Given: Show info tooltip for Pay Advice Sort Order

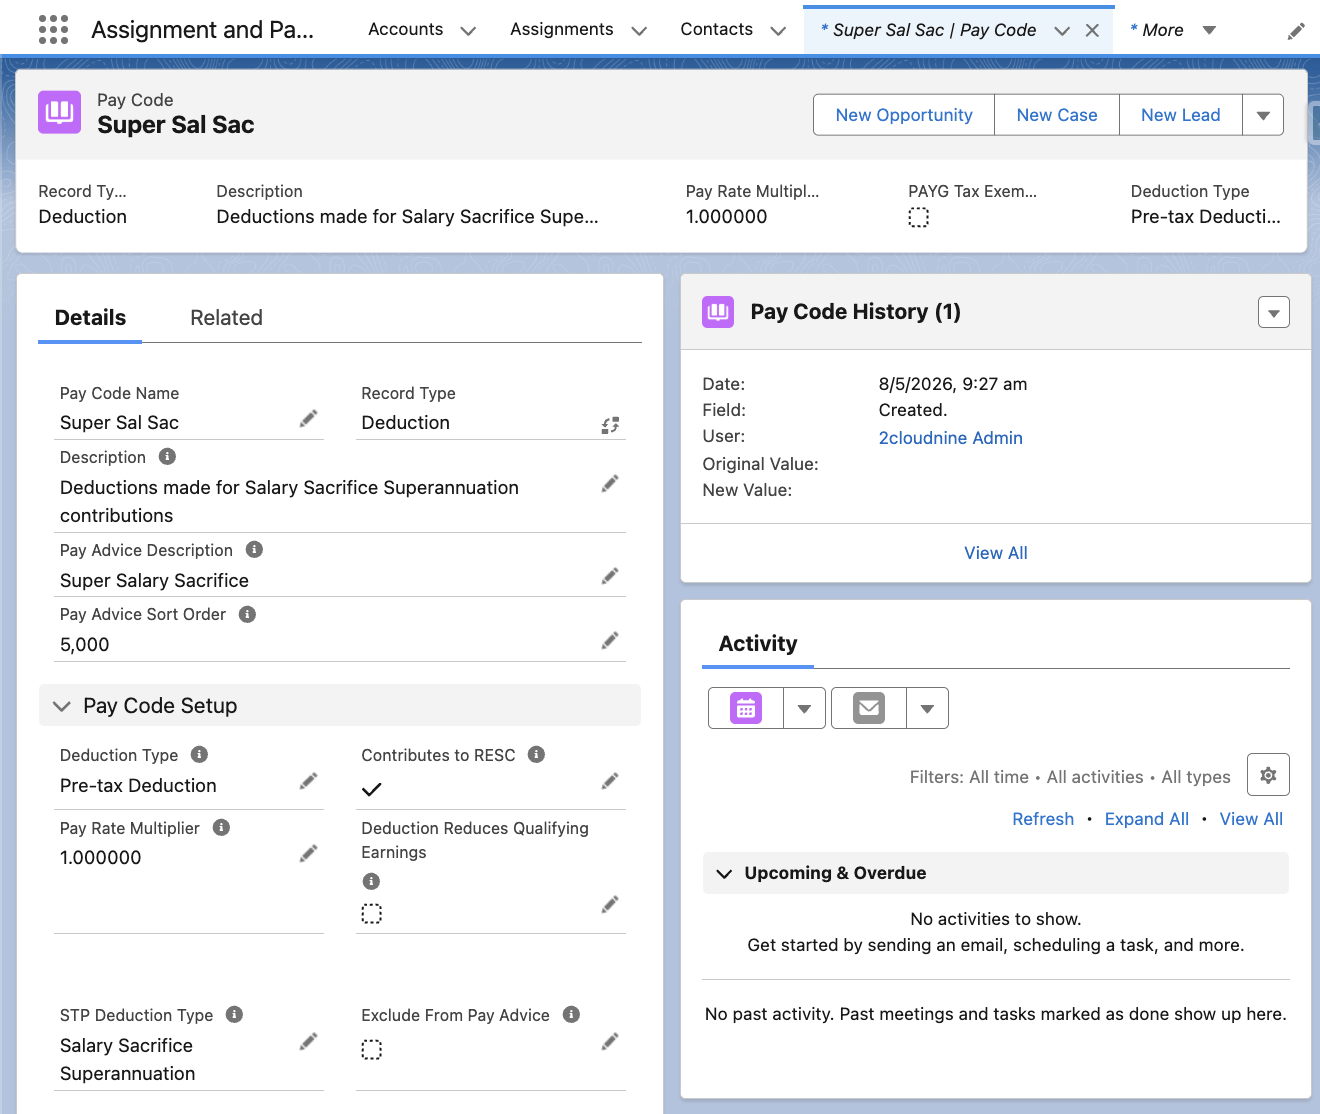Looking at the screenshot, I should coord(247,614).
